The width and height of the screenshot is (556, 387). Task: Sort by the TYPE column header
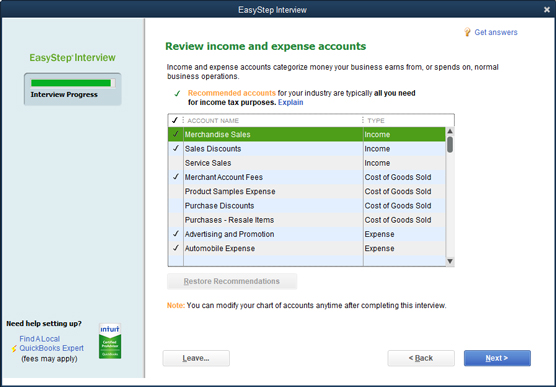click(x=376, y=121)
